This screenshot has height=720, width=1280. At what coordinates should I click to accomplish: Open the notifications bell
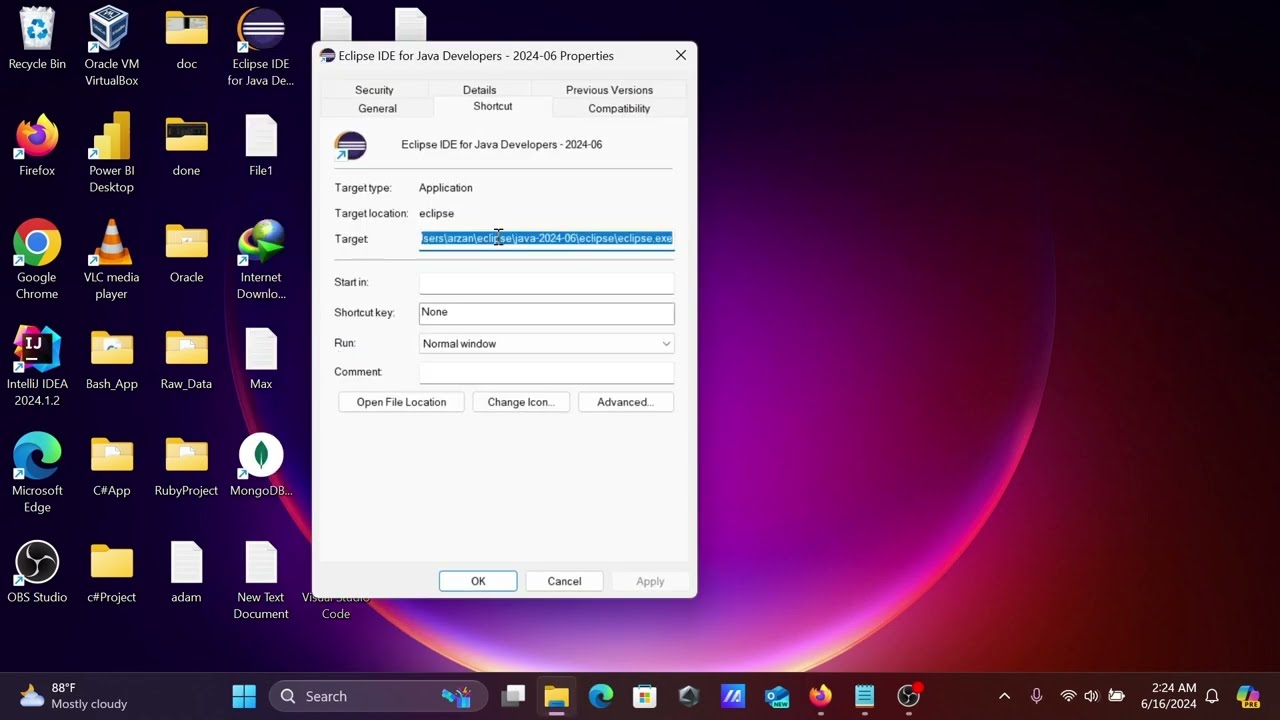pos(1212,696)
